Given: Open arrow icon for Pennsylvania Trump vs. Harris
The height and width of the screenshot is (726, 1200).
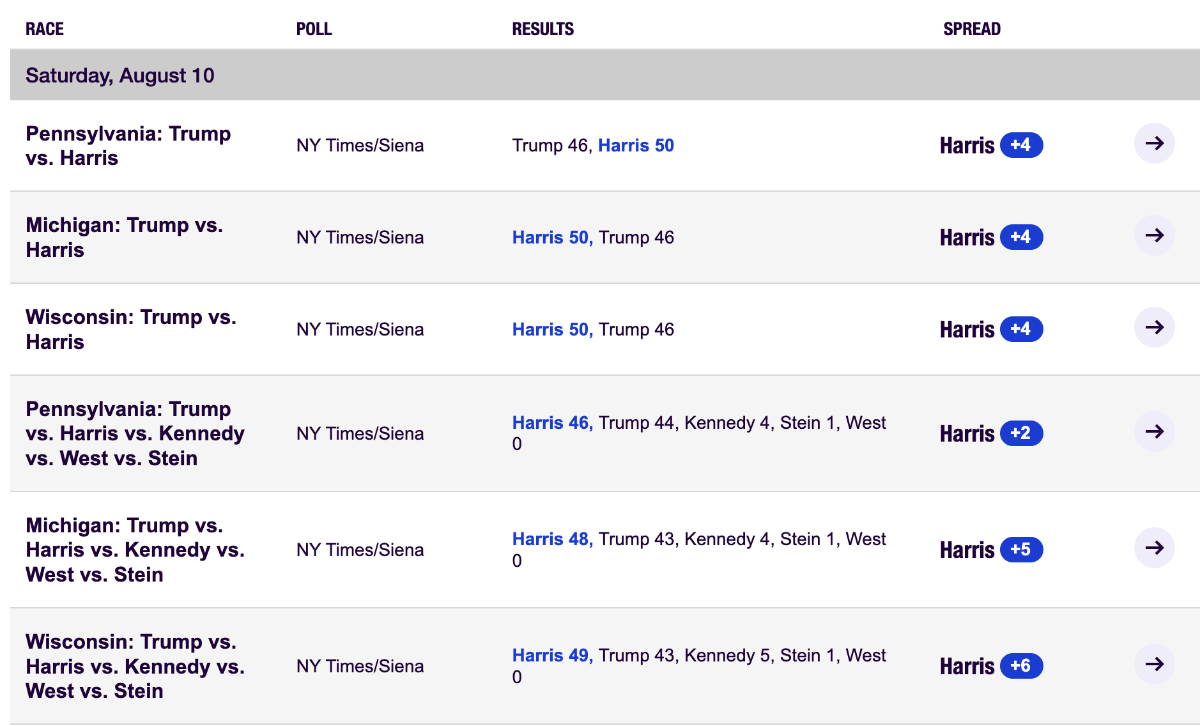Looking at the screenshot, I should coord(1154,144).
